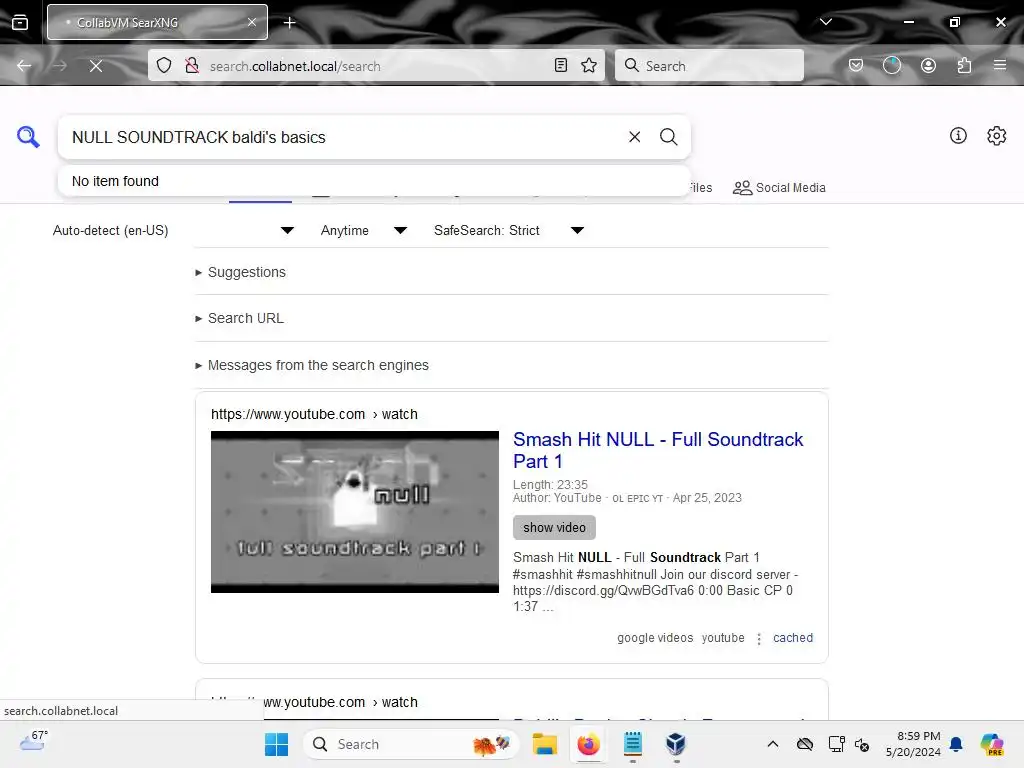Open the first result's youtube.com URL

(314, 415)
